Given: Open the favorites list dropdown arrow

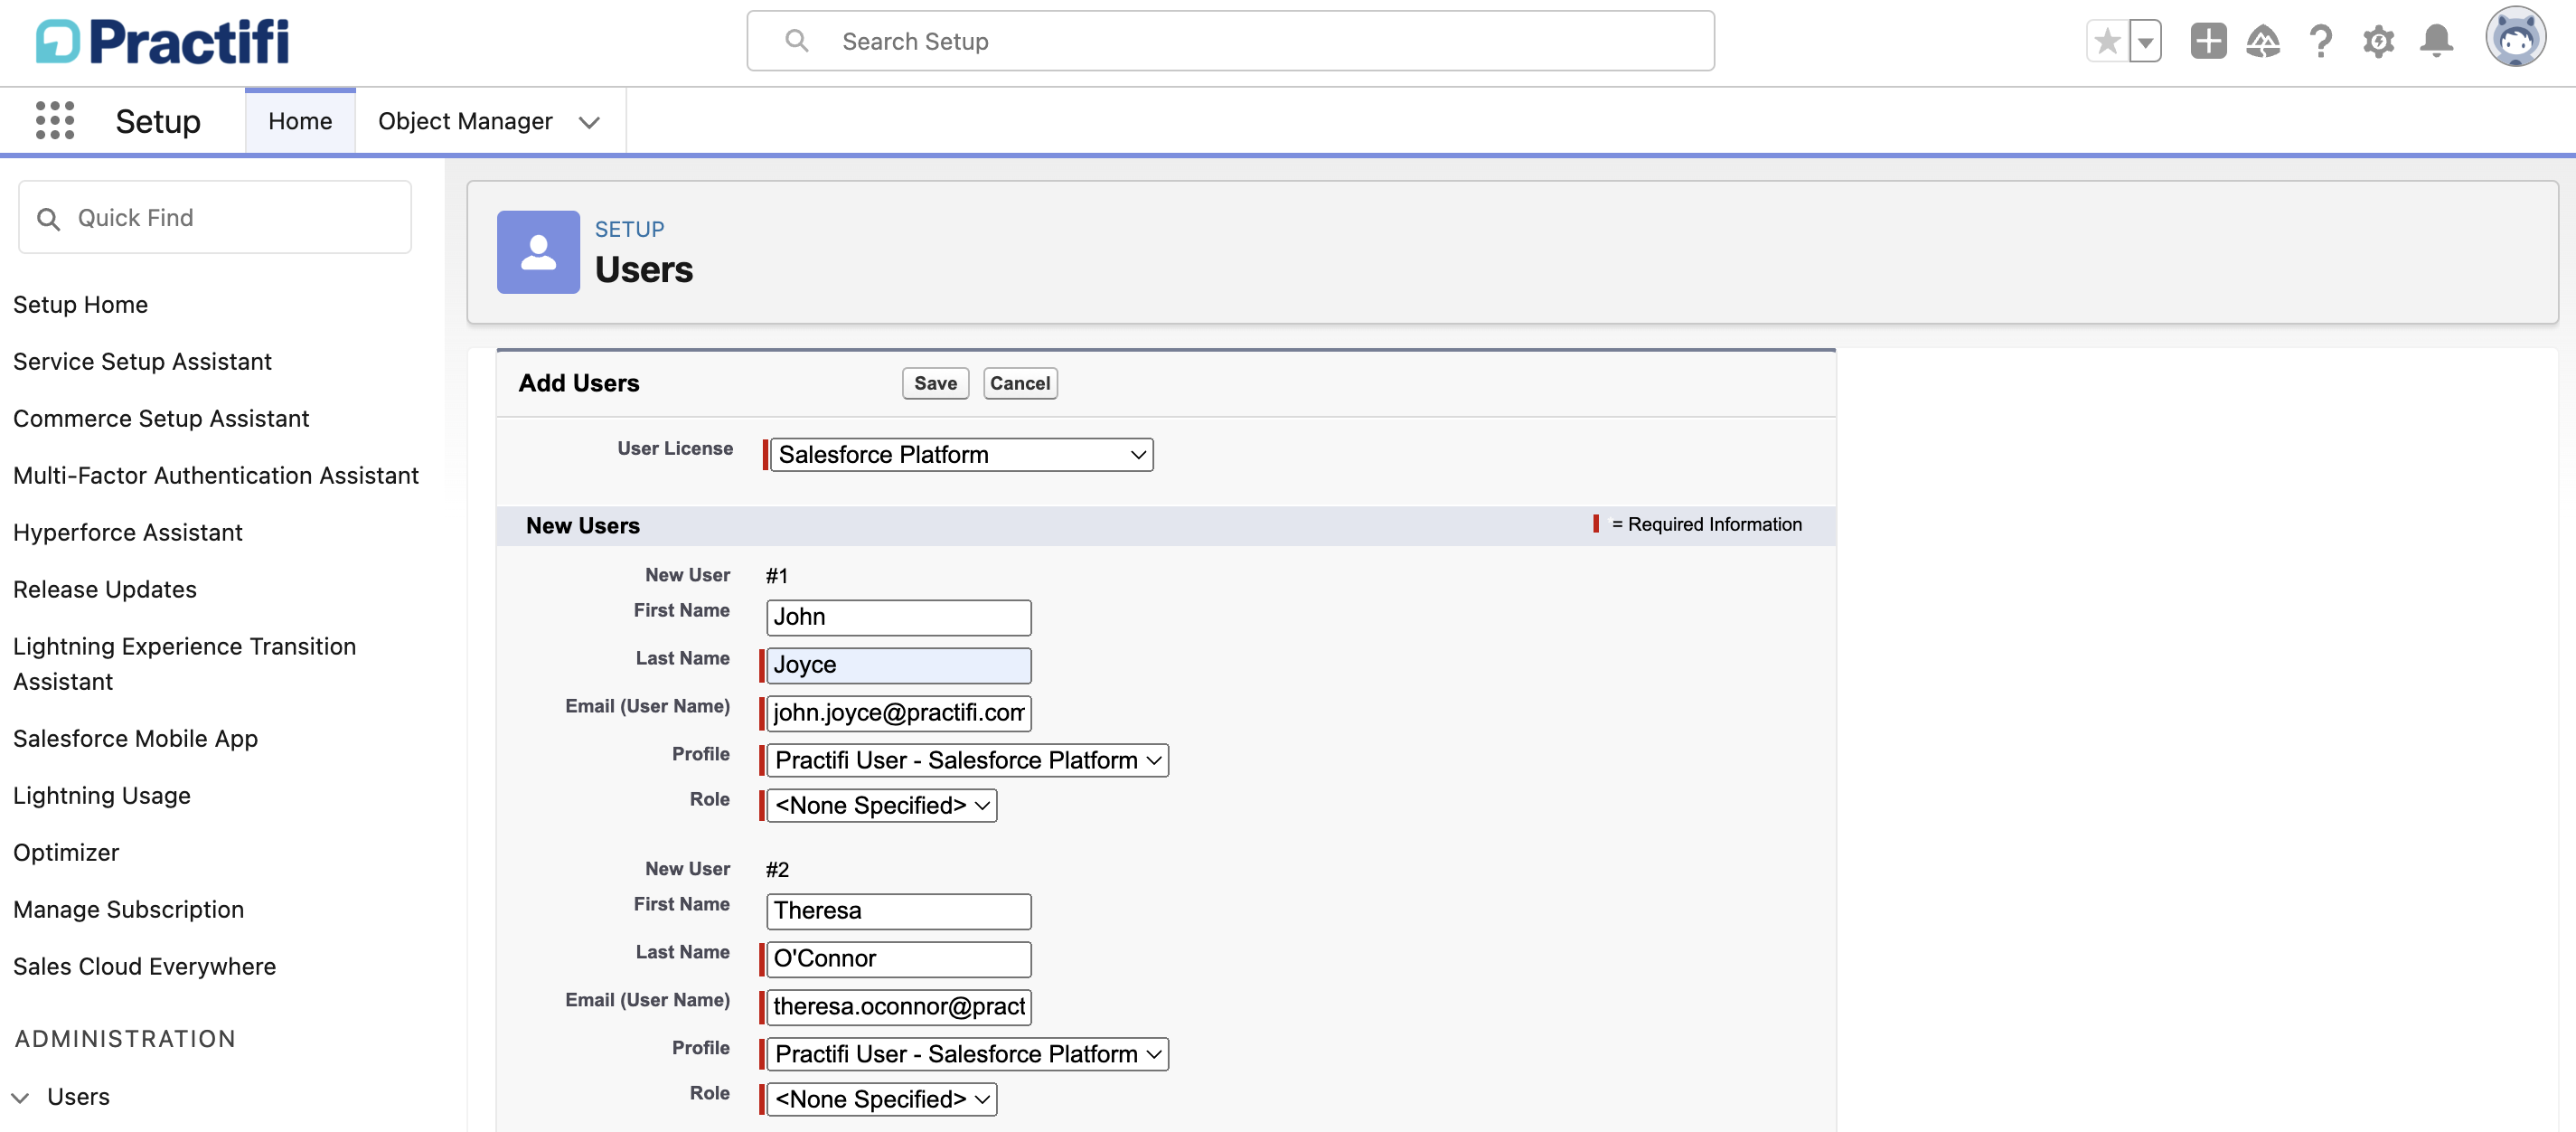Looking at the screenshot, I should (2145, 41).
